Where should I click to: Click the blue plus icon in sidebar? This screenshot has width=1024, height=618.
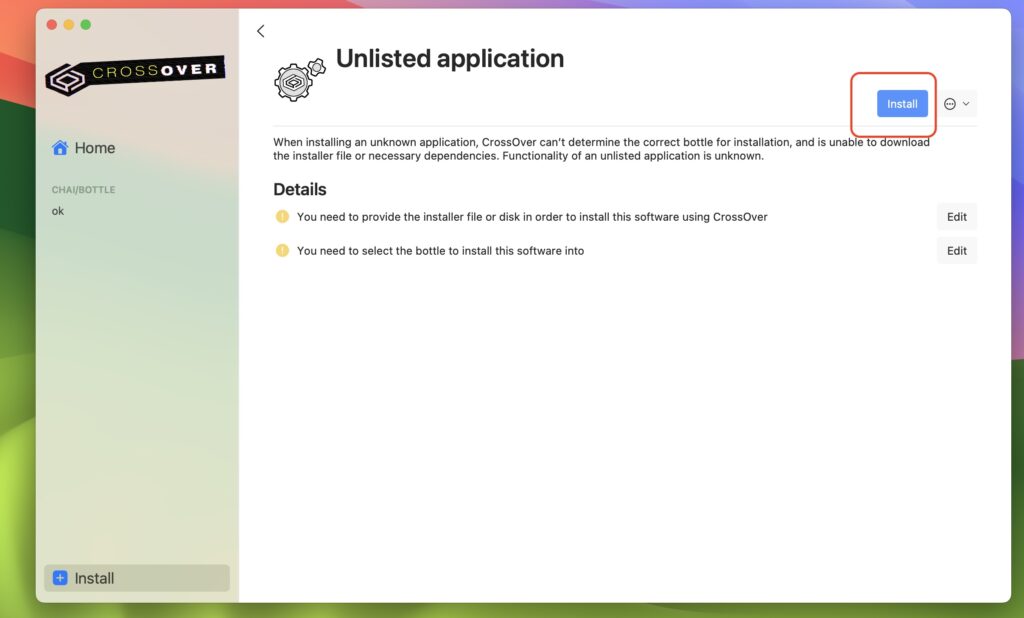[x=60, y=578]
